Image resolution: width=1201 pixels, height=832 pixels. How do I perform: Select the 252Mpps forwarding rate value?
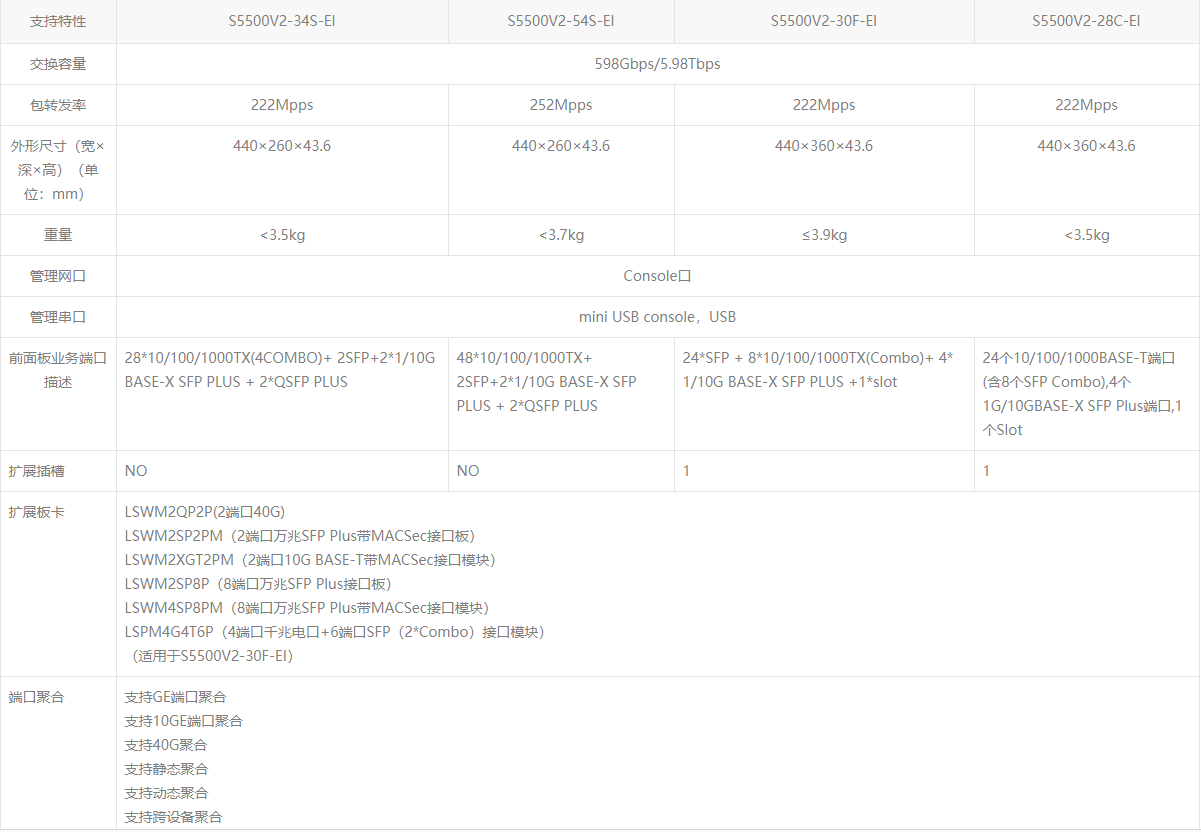click(561, 105)
